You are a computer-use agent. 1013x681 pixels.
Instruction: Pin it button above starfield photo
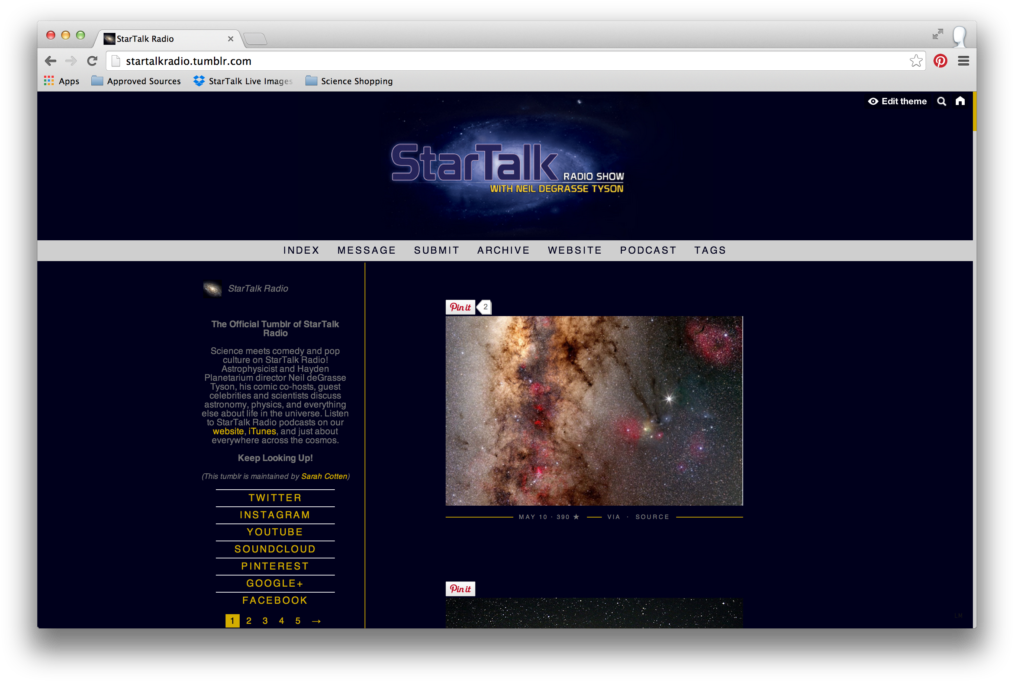click(x=460, y=589)
